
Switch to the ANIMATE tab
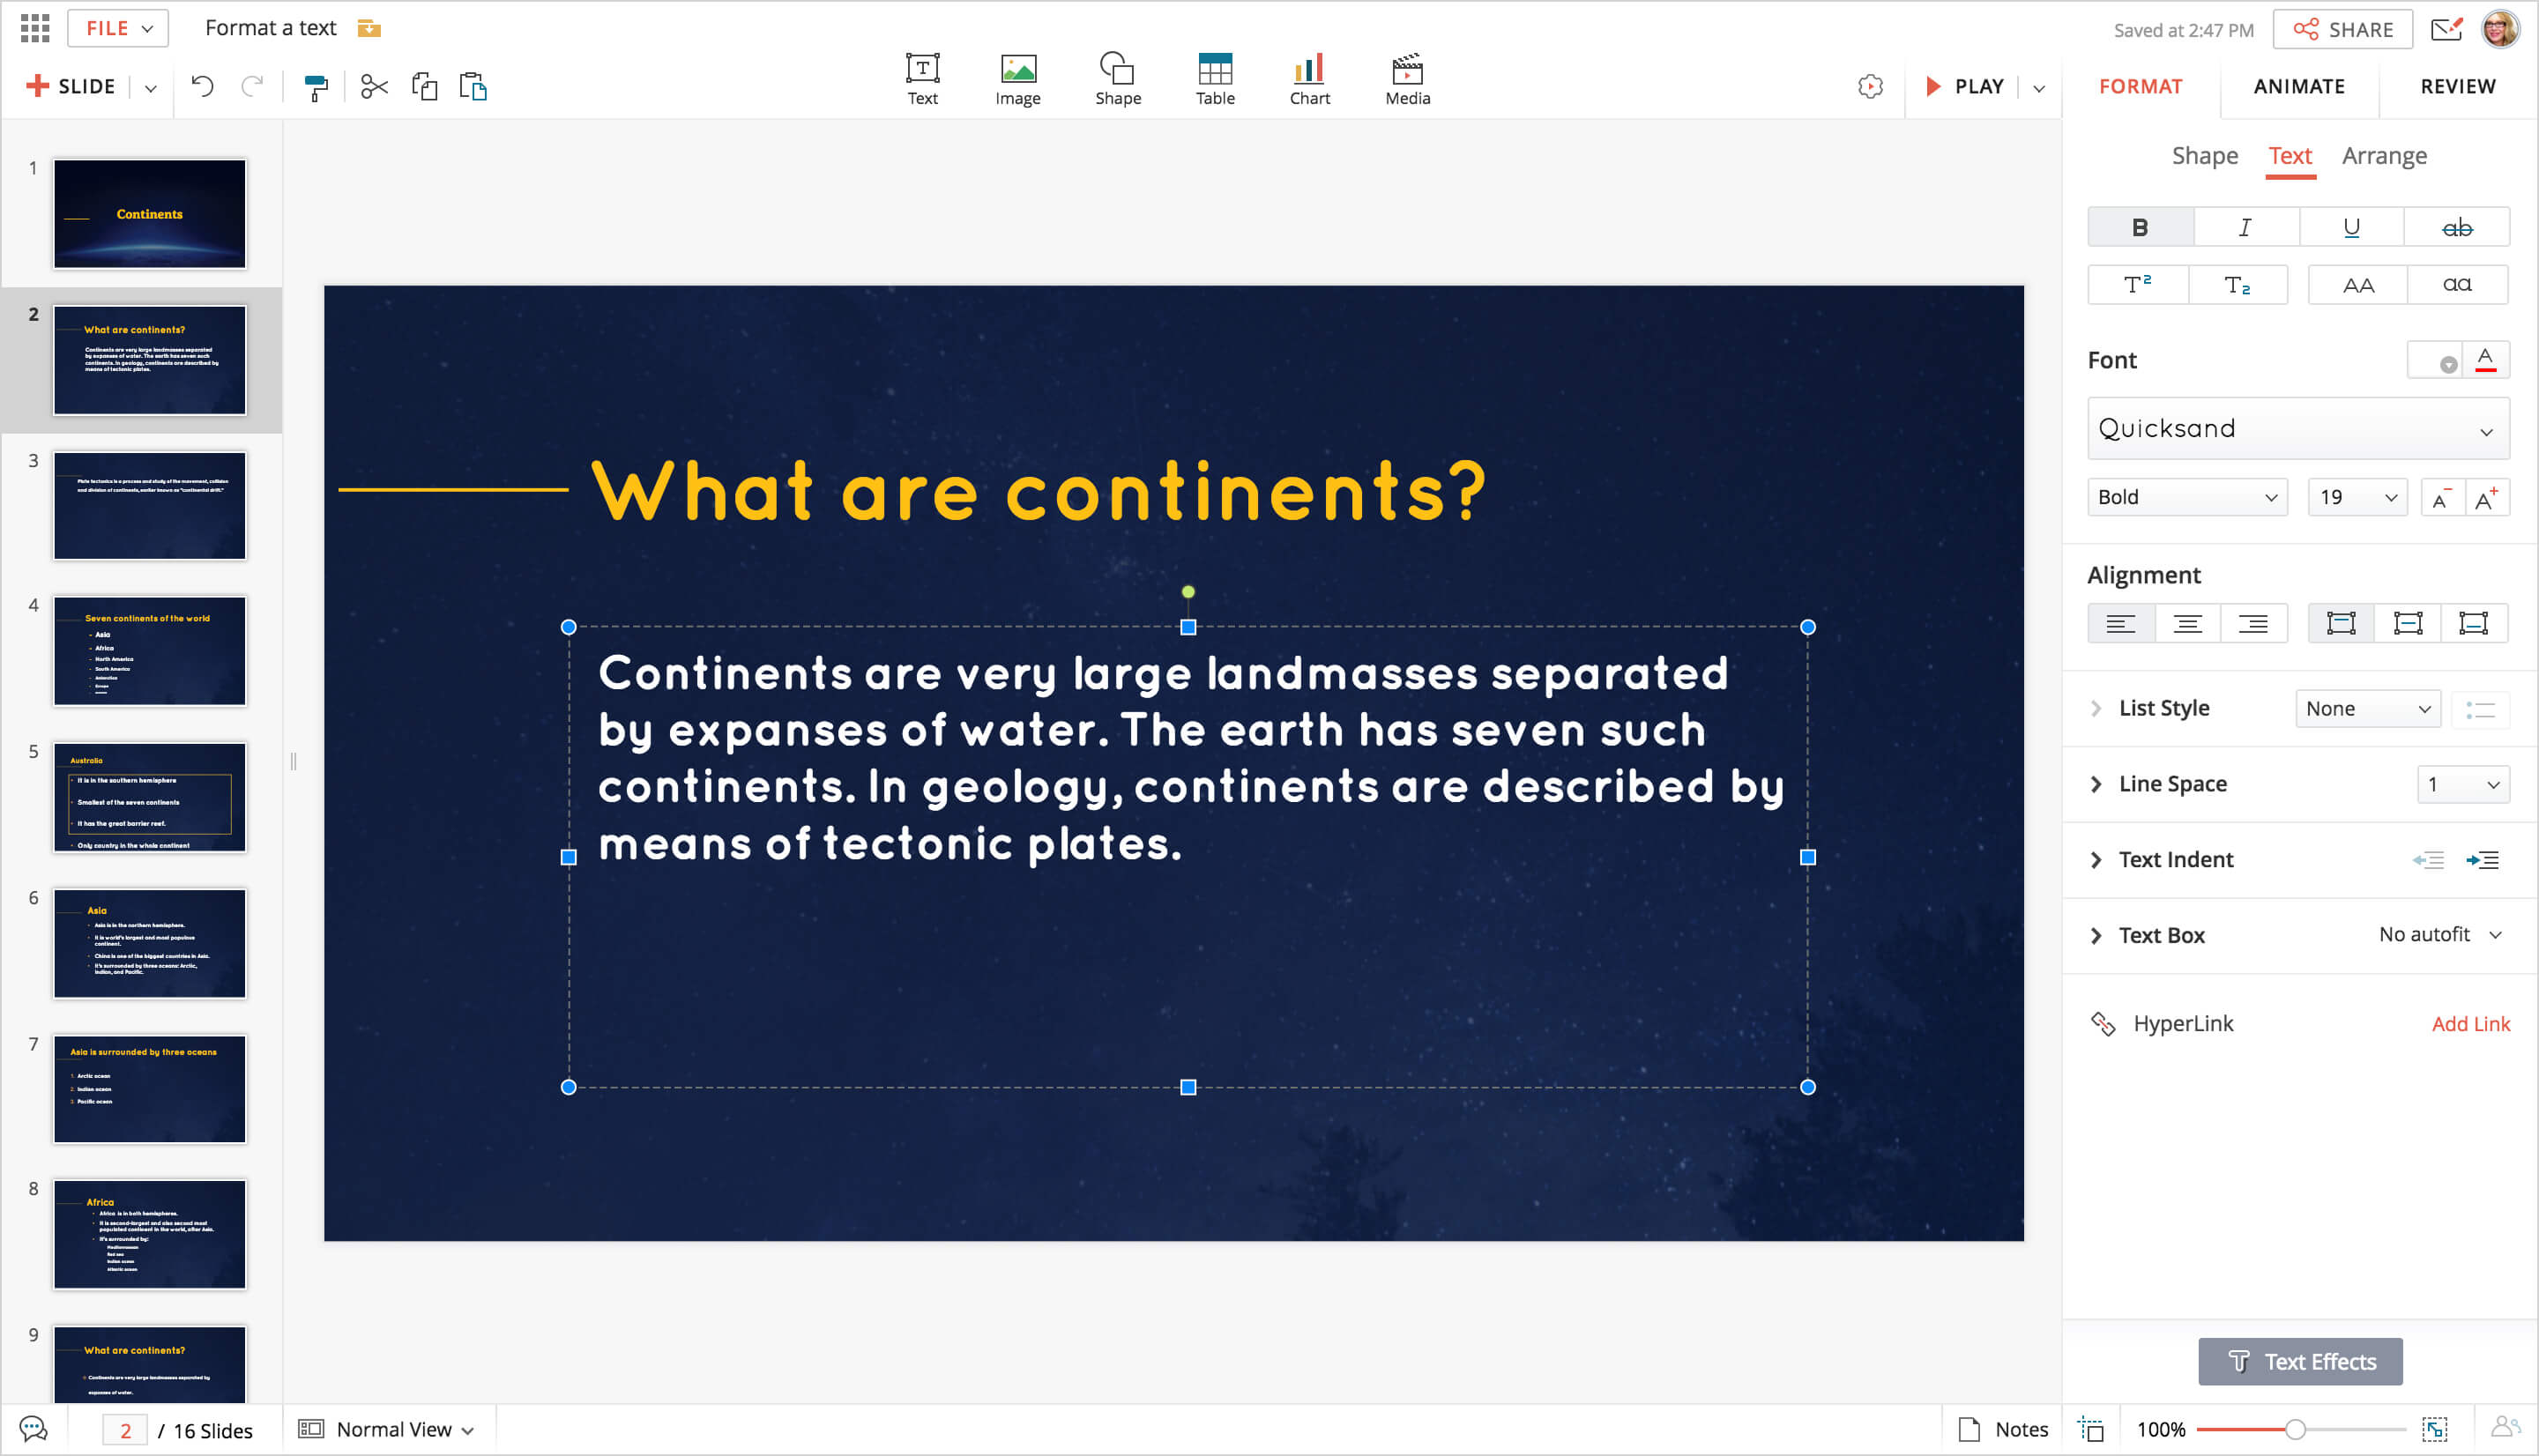tap(2298, 87)
